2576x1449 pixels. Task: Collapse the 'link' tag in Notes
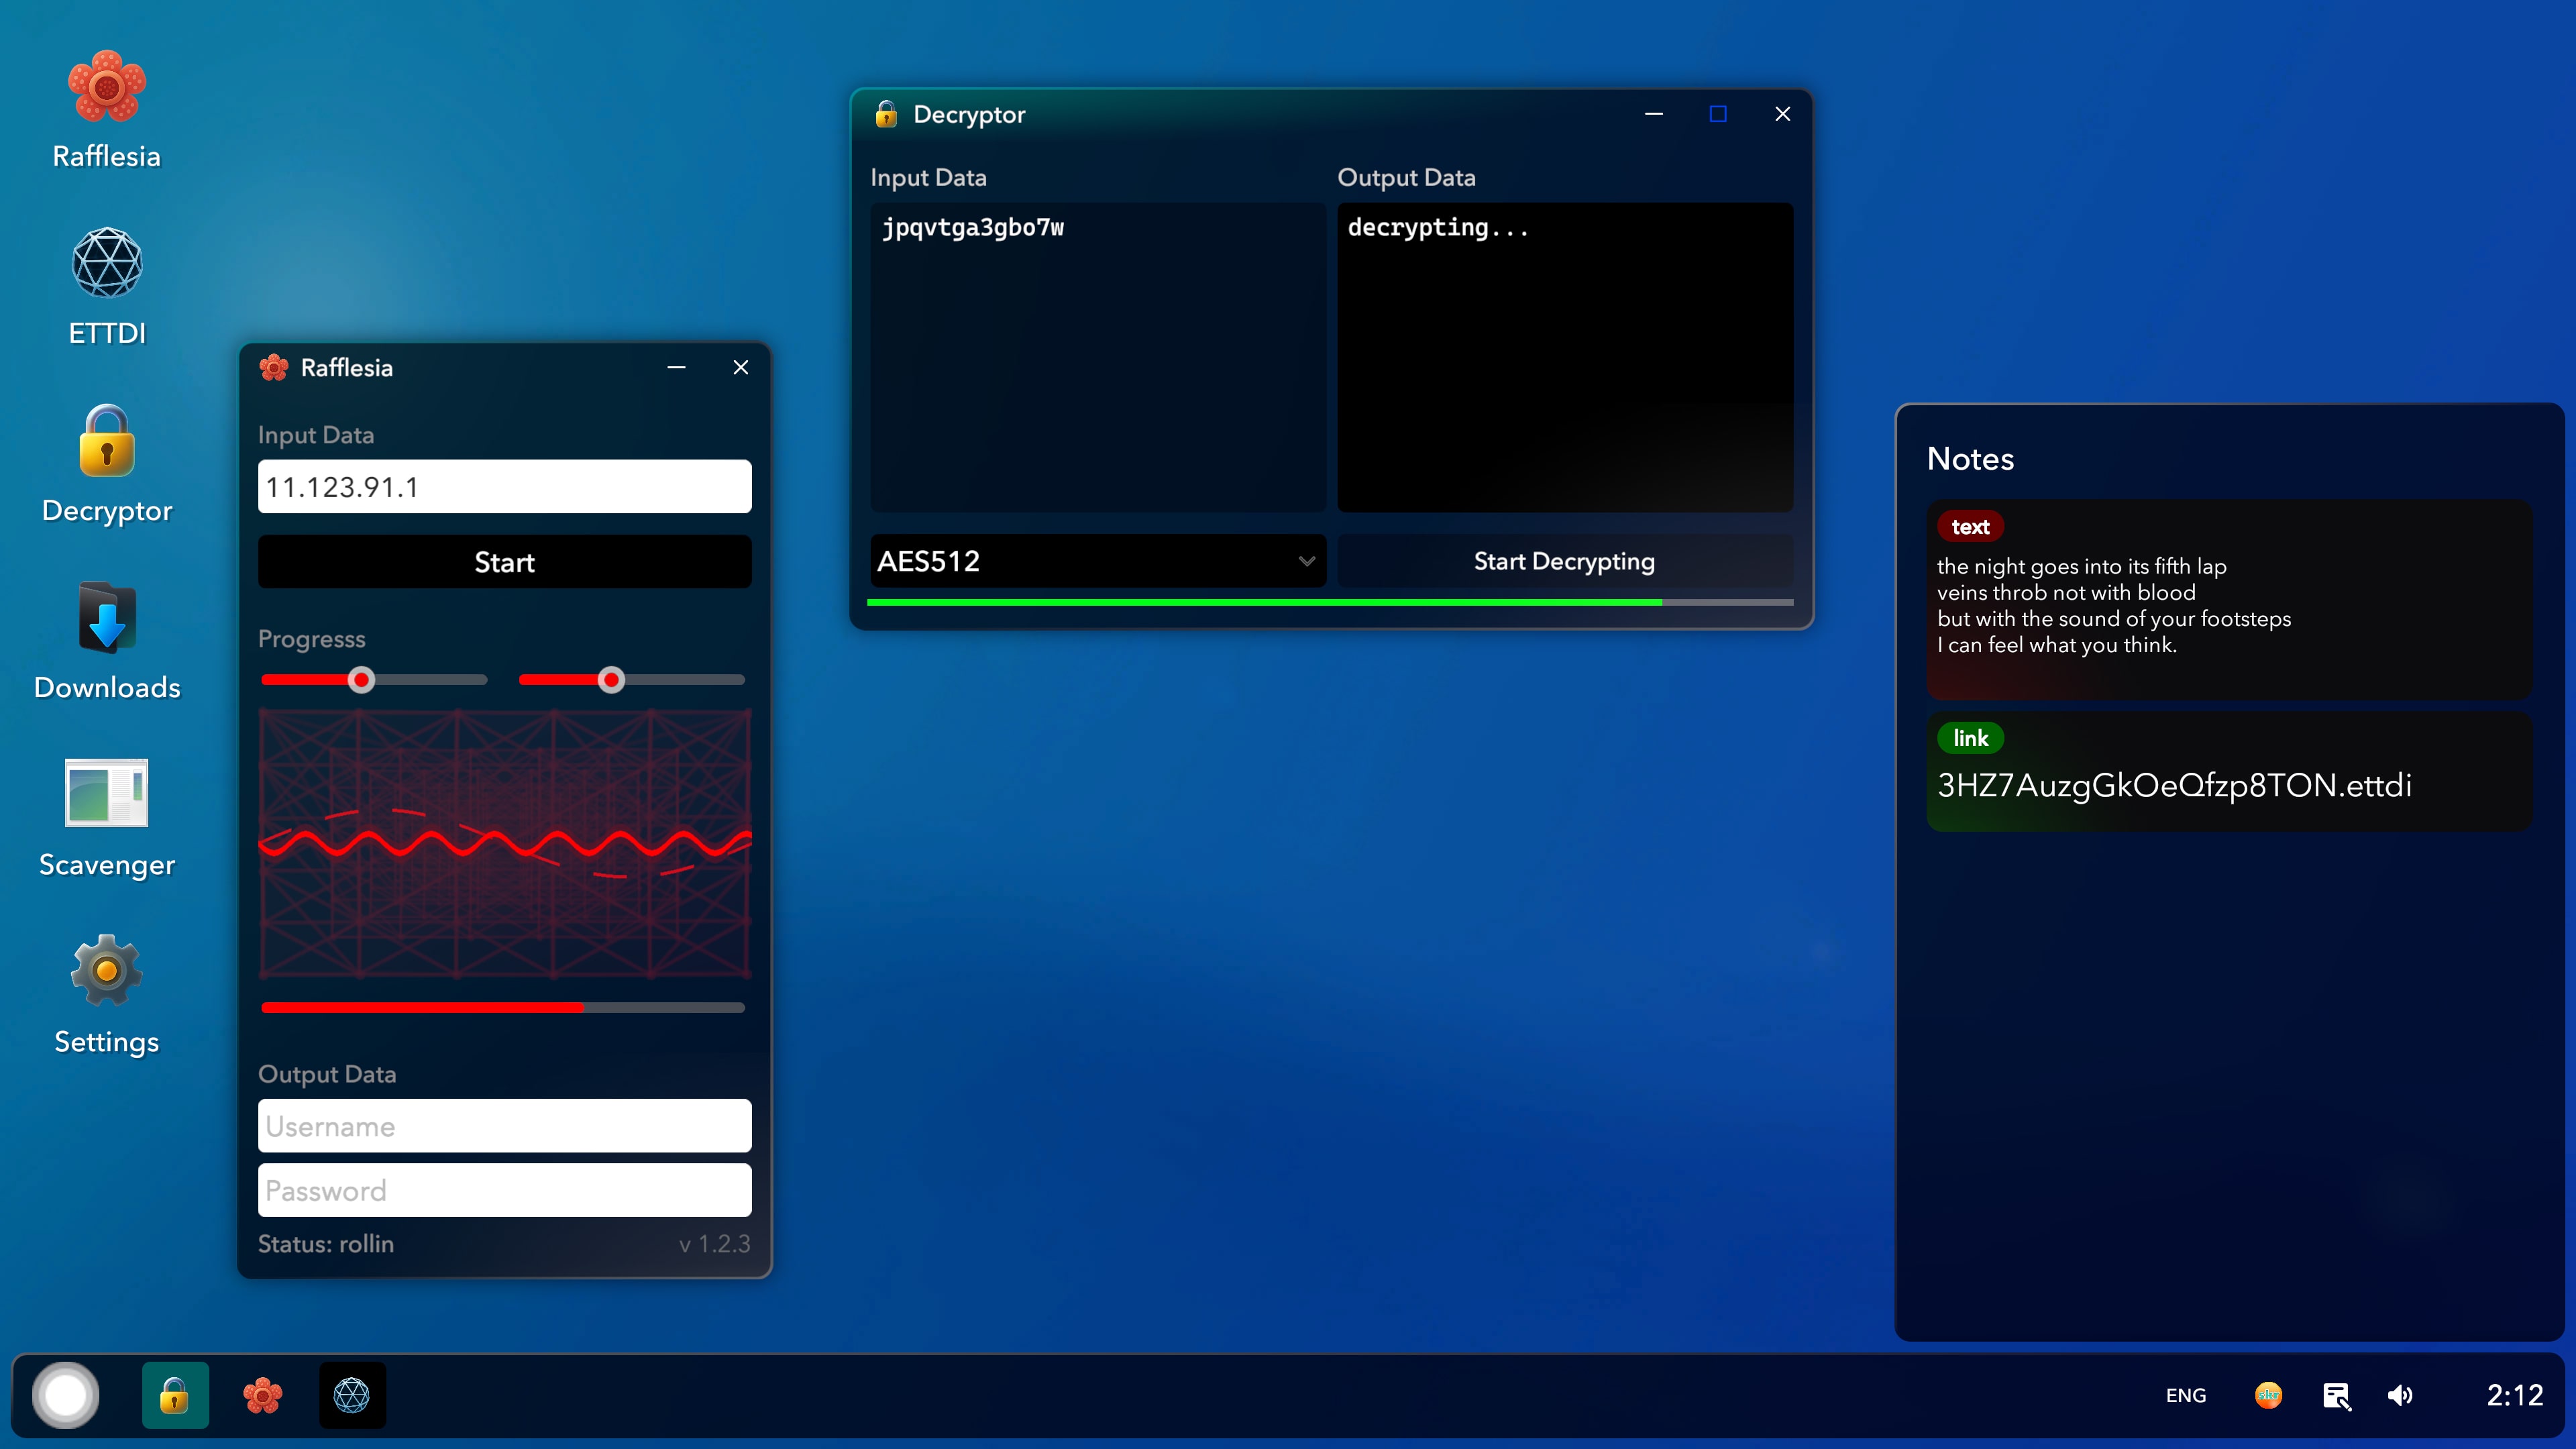tap(1970, 738)
